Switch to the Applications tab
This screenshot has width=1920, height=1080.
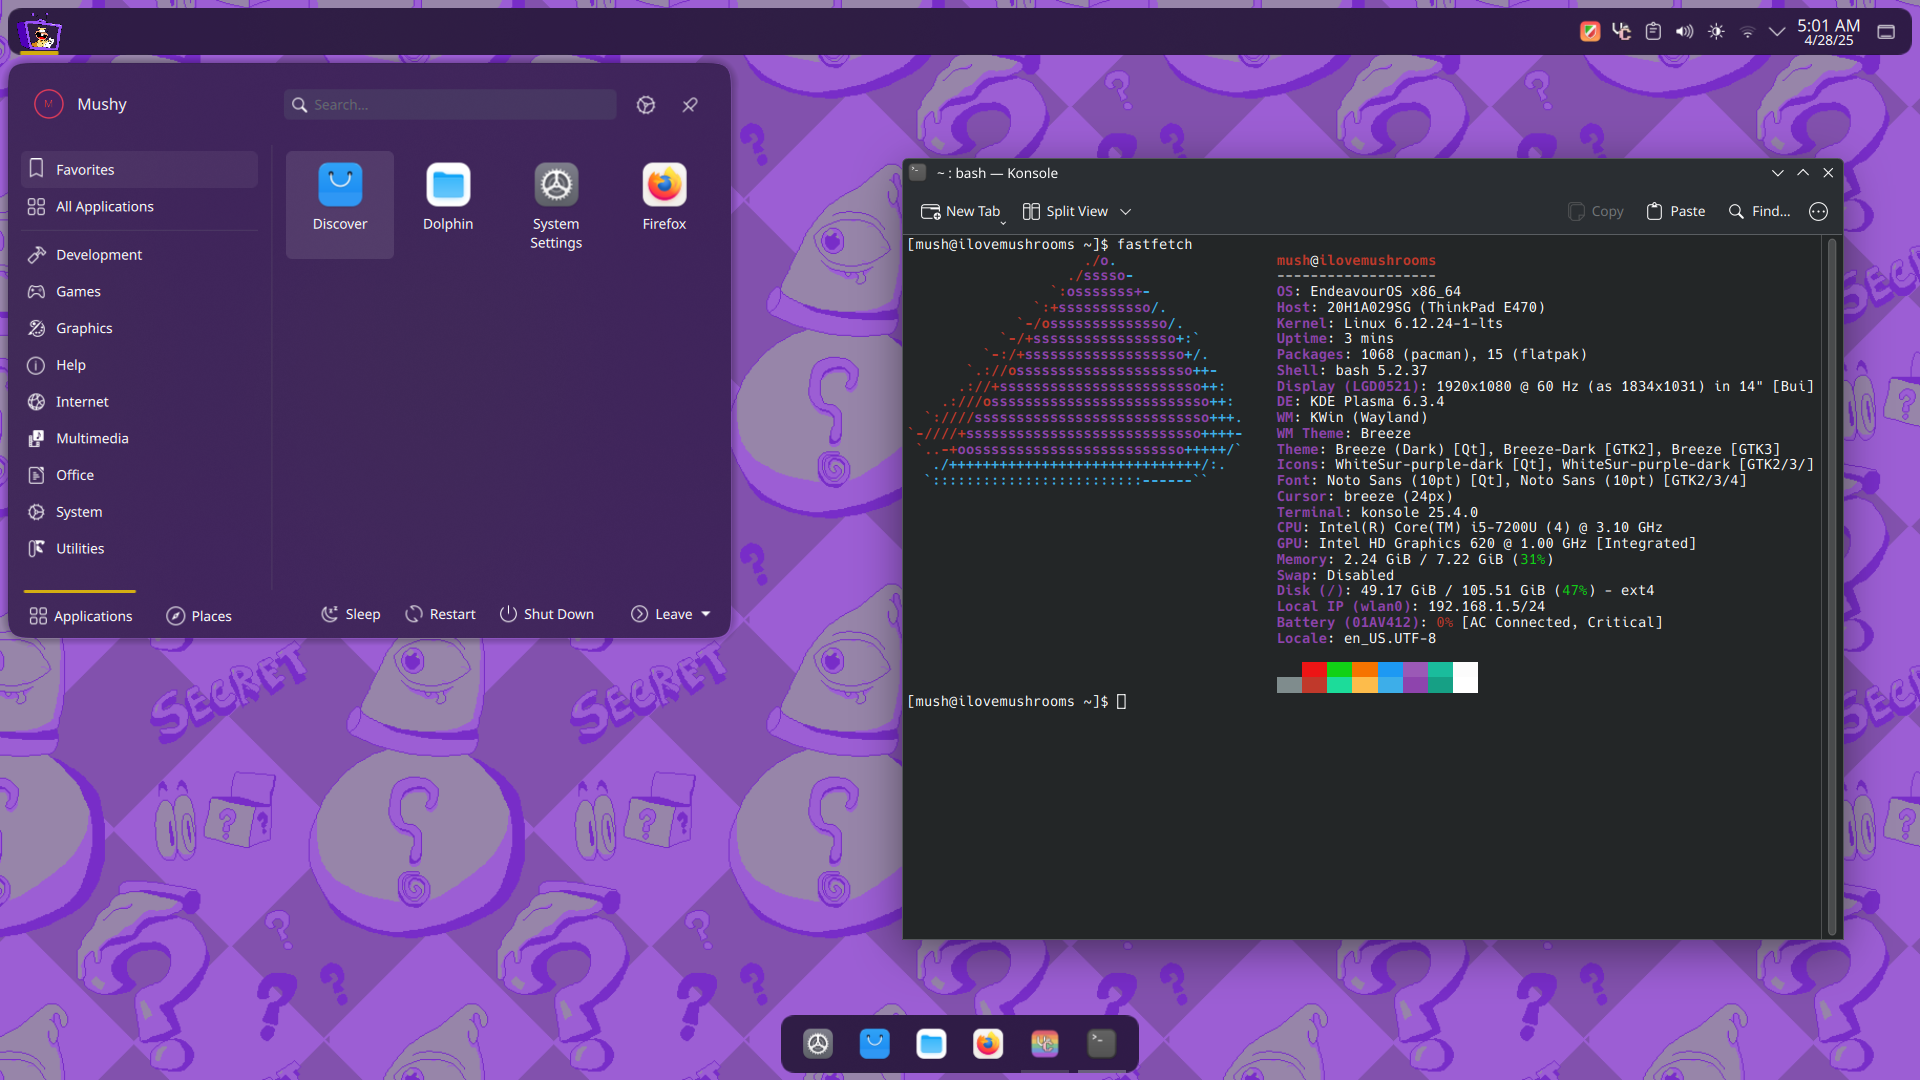pos(80,615)
